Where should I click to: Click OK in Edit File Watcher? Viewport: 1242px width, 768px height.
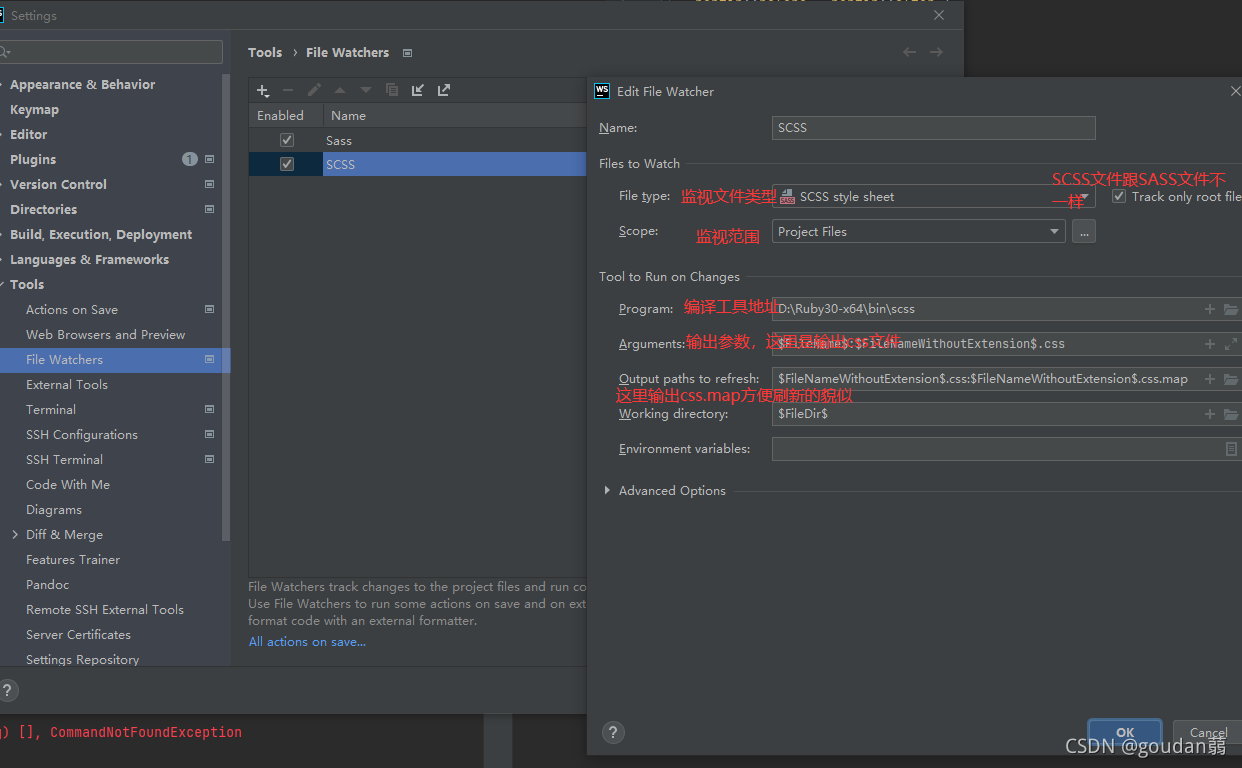[1125, 732]
